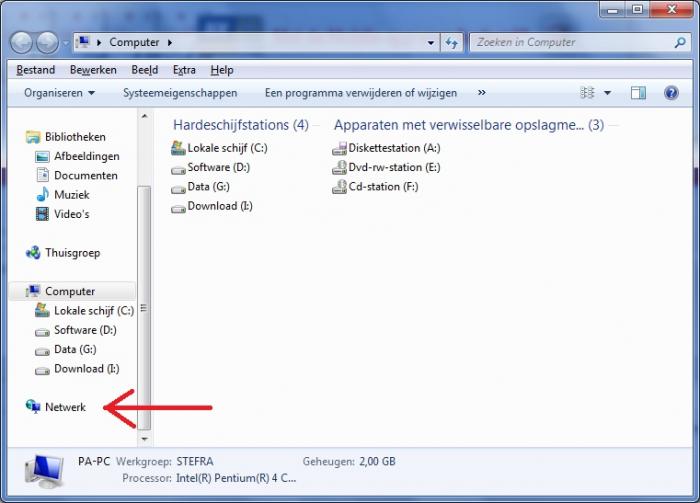Click the Download (I:) drive icon in main pane
Screen dimensions: 700x503
178,208
